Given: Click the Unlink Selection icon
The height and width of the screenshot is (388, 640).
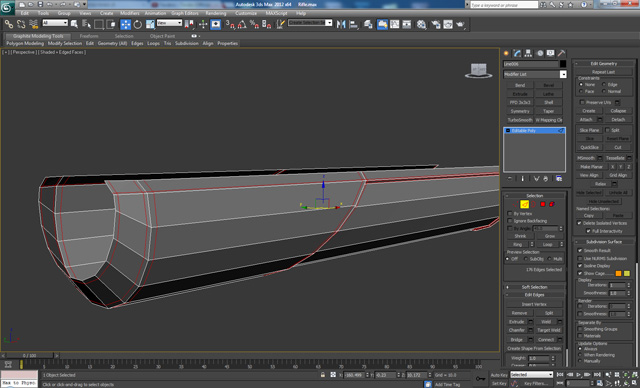Looking at the screenshot, I should tap(21, 24).
